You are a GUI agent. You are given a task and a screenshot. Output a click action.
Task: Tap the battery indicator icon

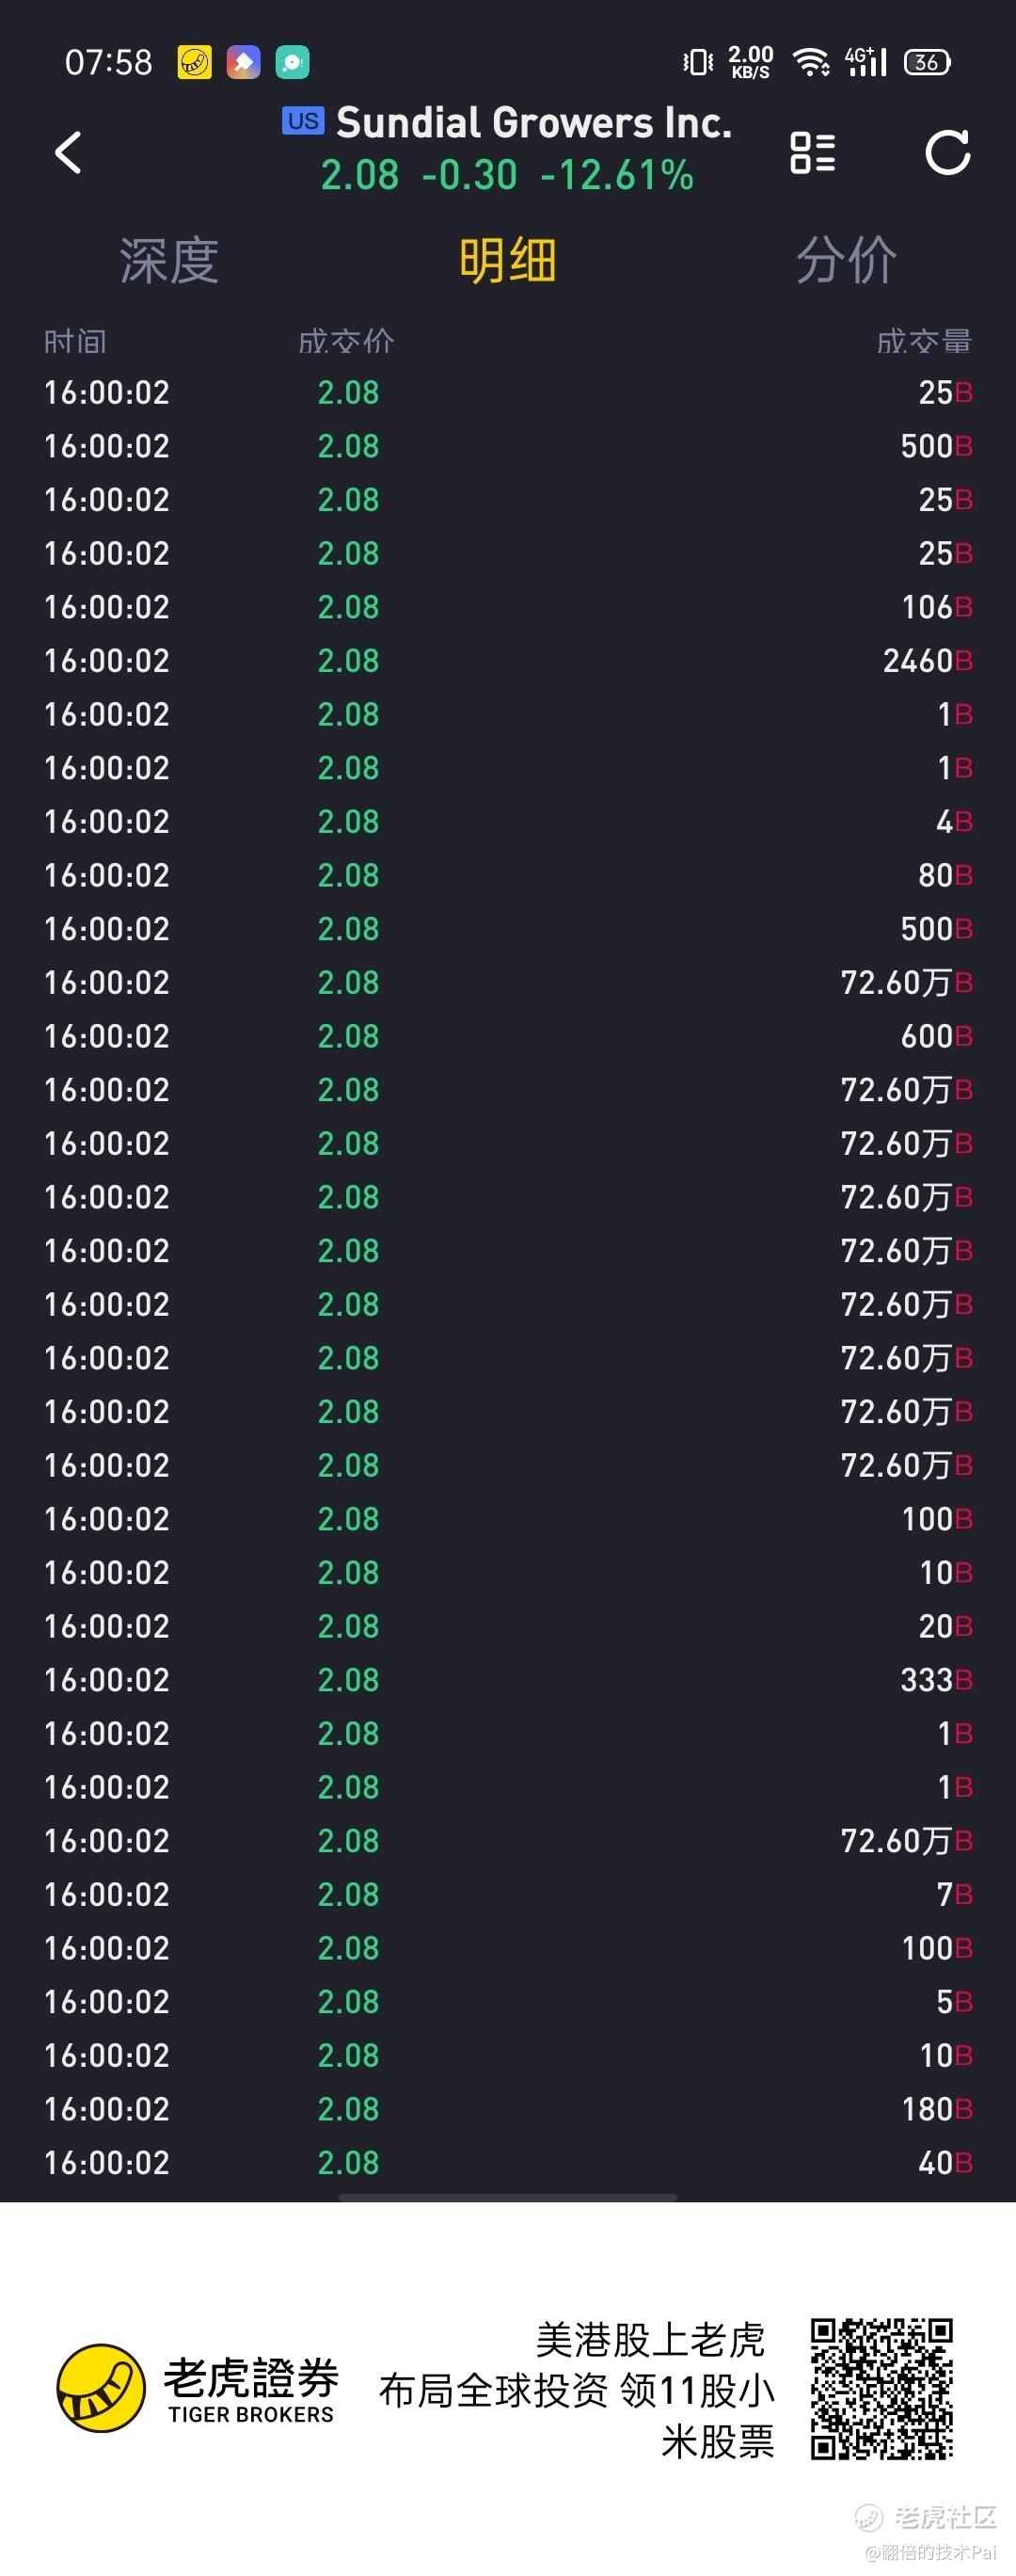coord(927,62)
